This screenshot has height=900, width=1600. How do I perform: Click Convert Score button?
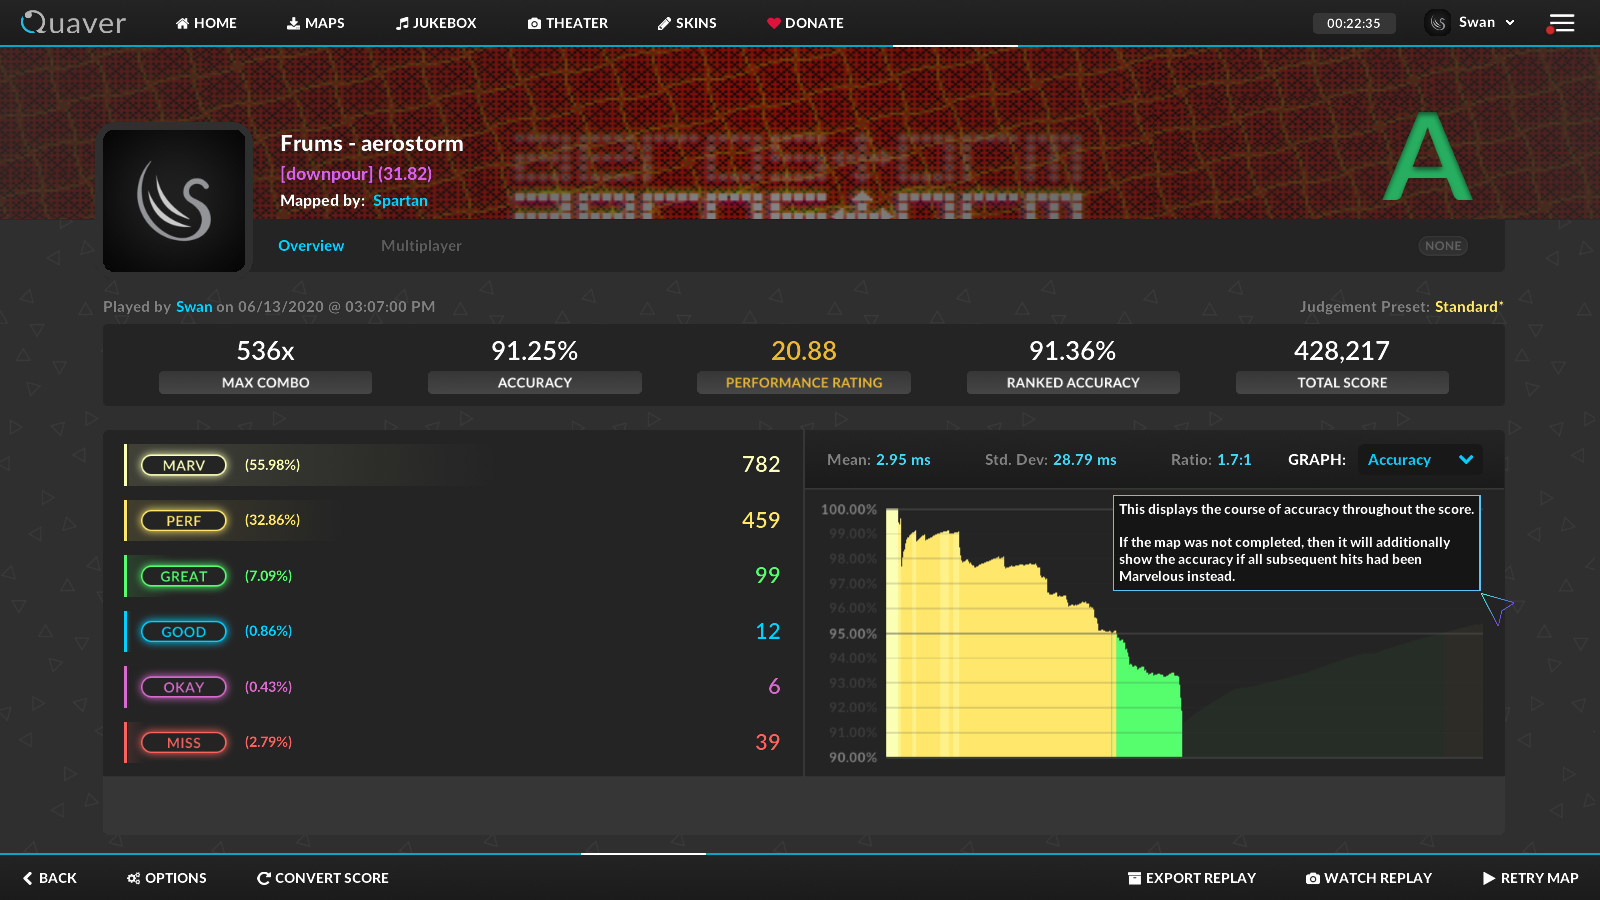click(323, 878)
